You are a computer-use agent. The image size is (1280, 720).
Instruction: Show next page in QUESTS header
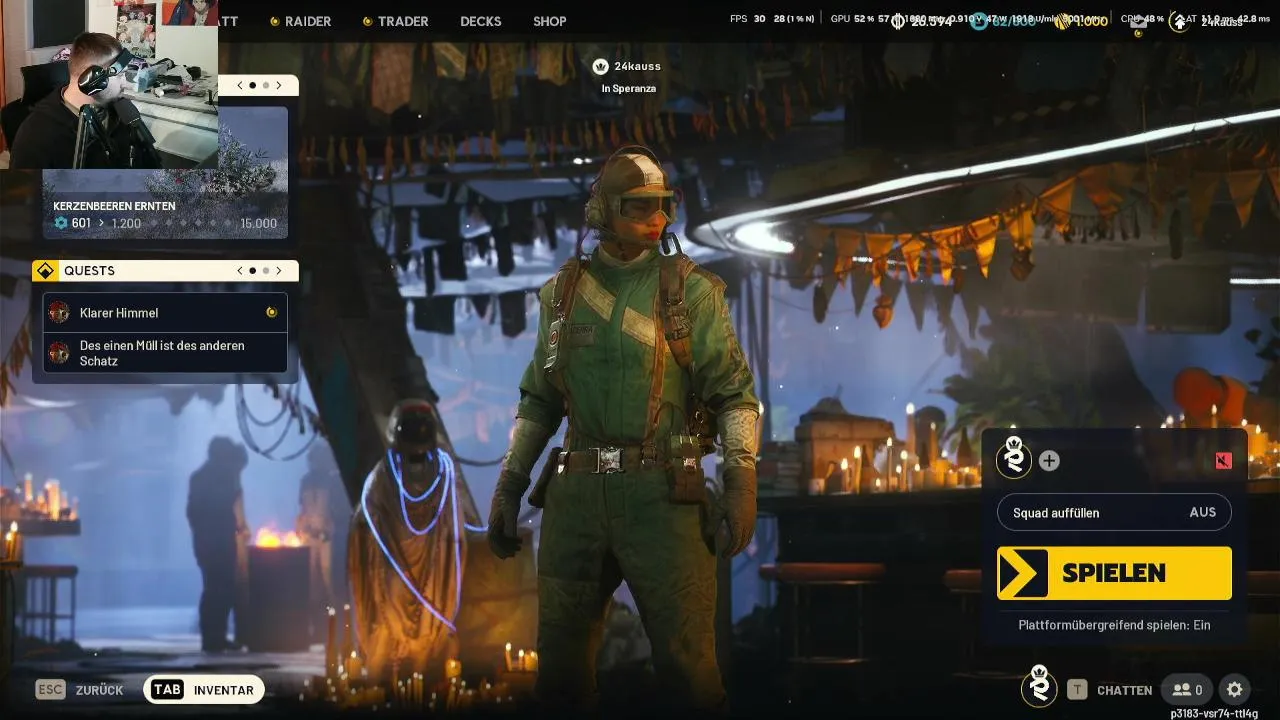[x=279, y=271]
